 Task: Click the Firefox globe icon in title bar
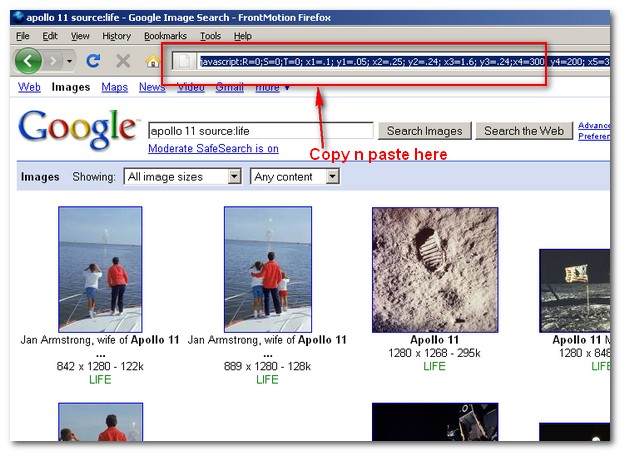tap(18, 17)
